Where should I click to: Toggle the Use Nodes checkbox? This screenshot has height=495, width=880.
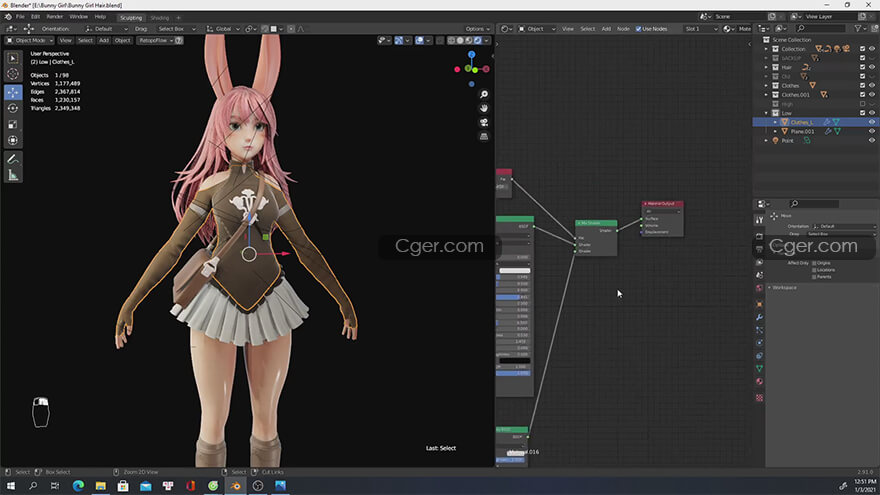pyautogui.click(x=638, y=29)
